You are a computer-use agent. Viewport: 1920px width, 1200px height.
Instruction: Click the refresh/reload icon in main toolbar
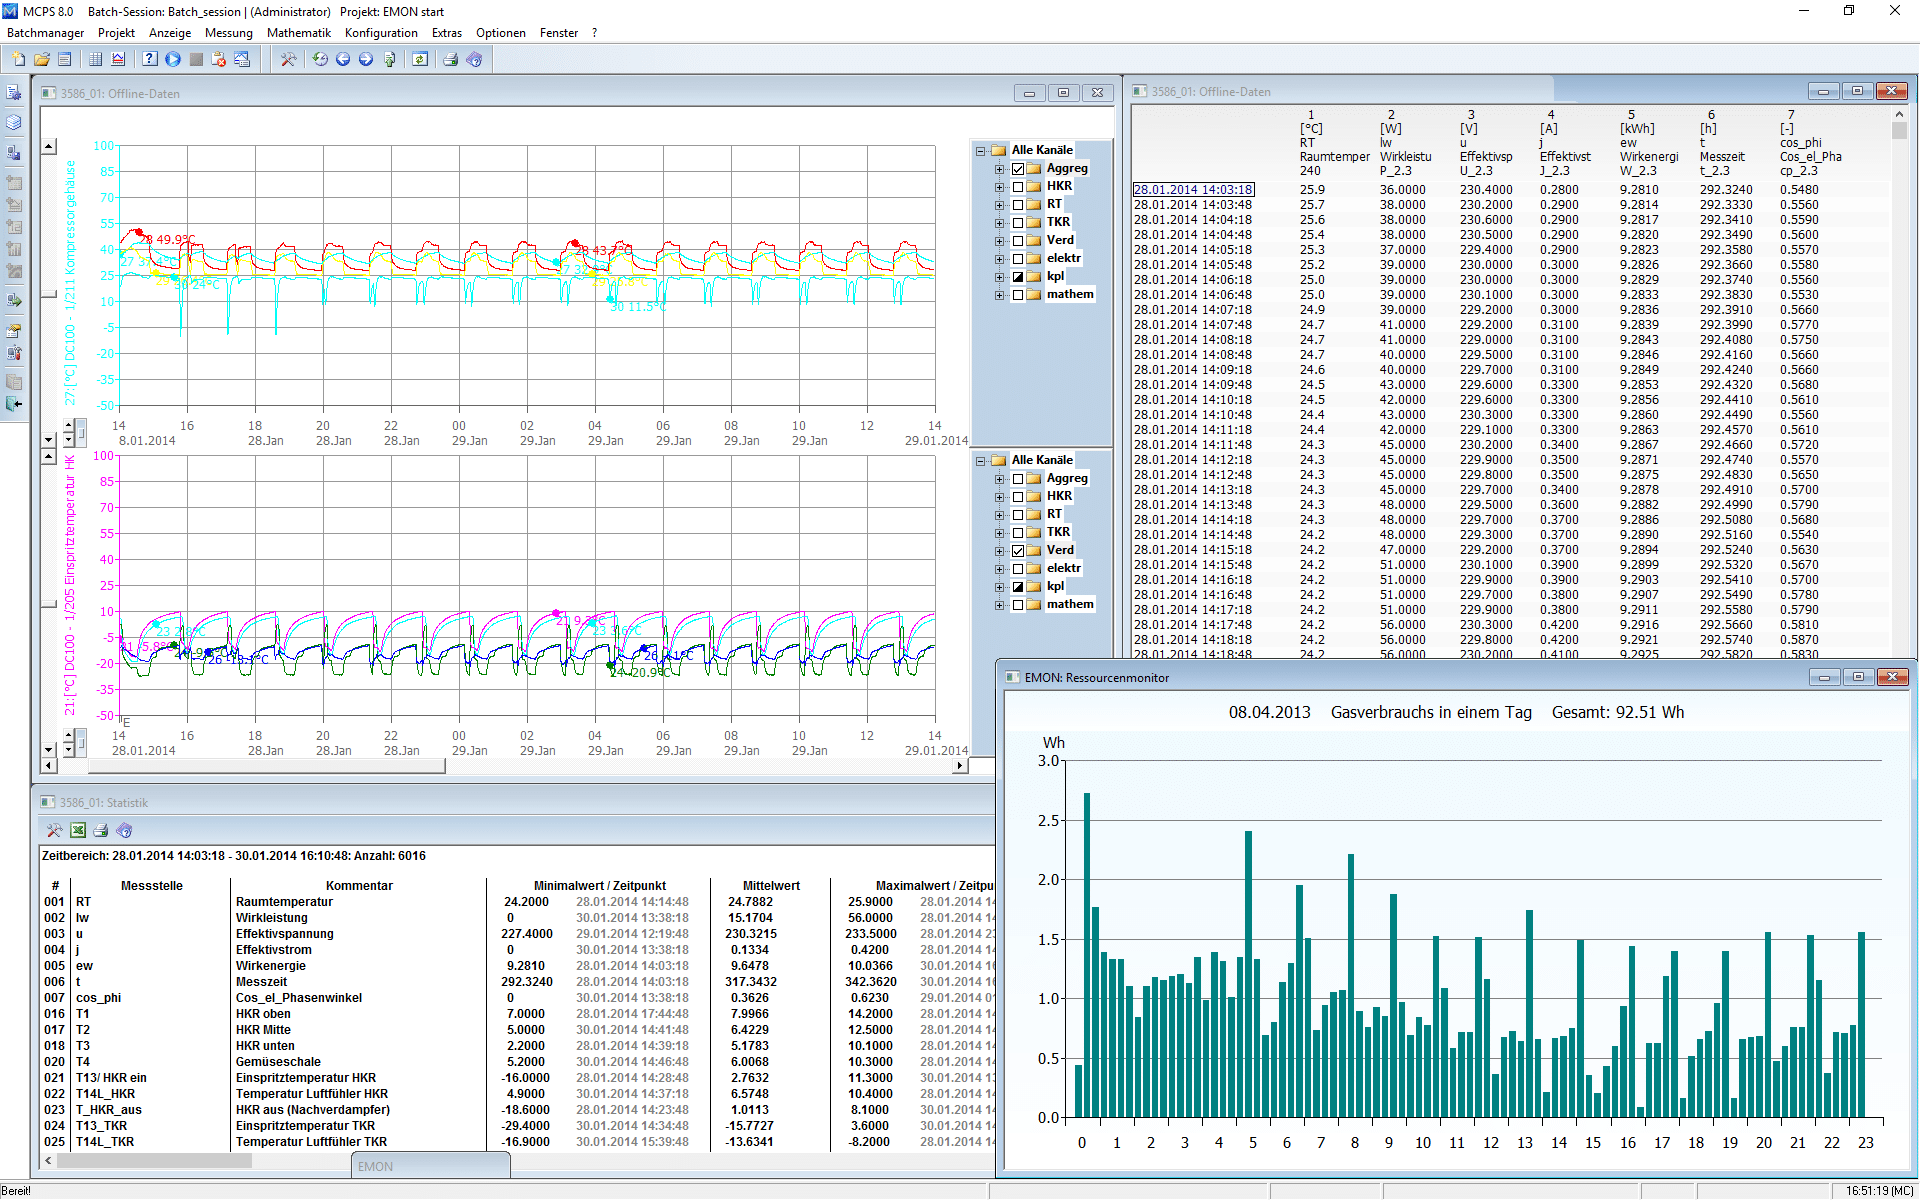point(320,59)
